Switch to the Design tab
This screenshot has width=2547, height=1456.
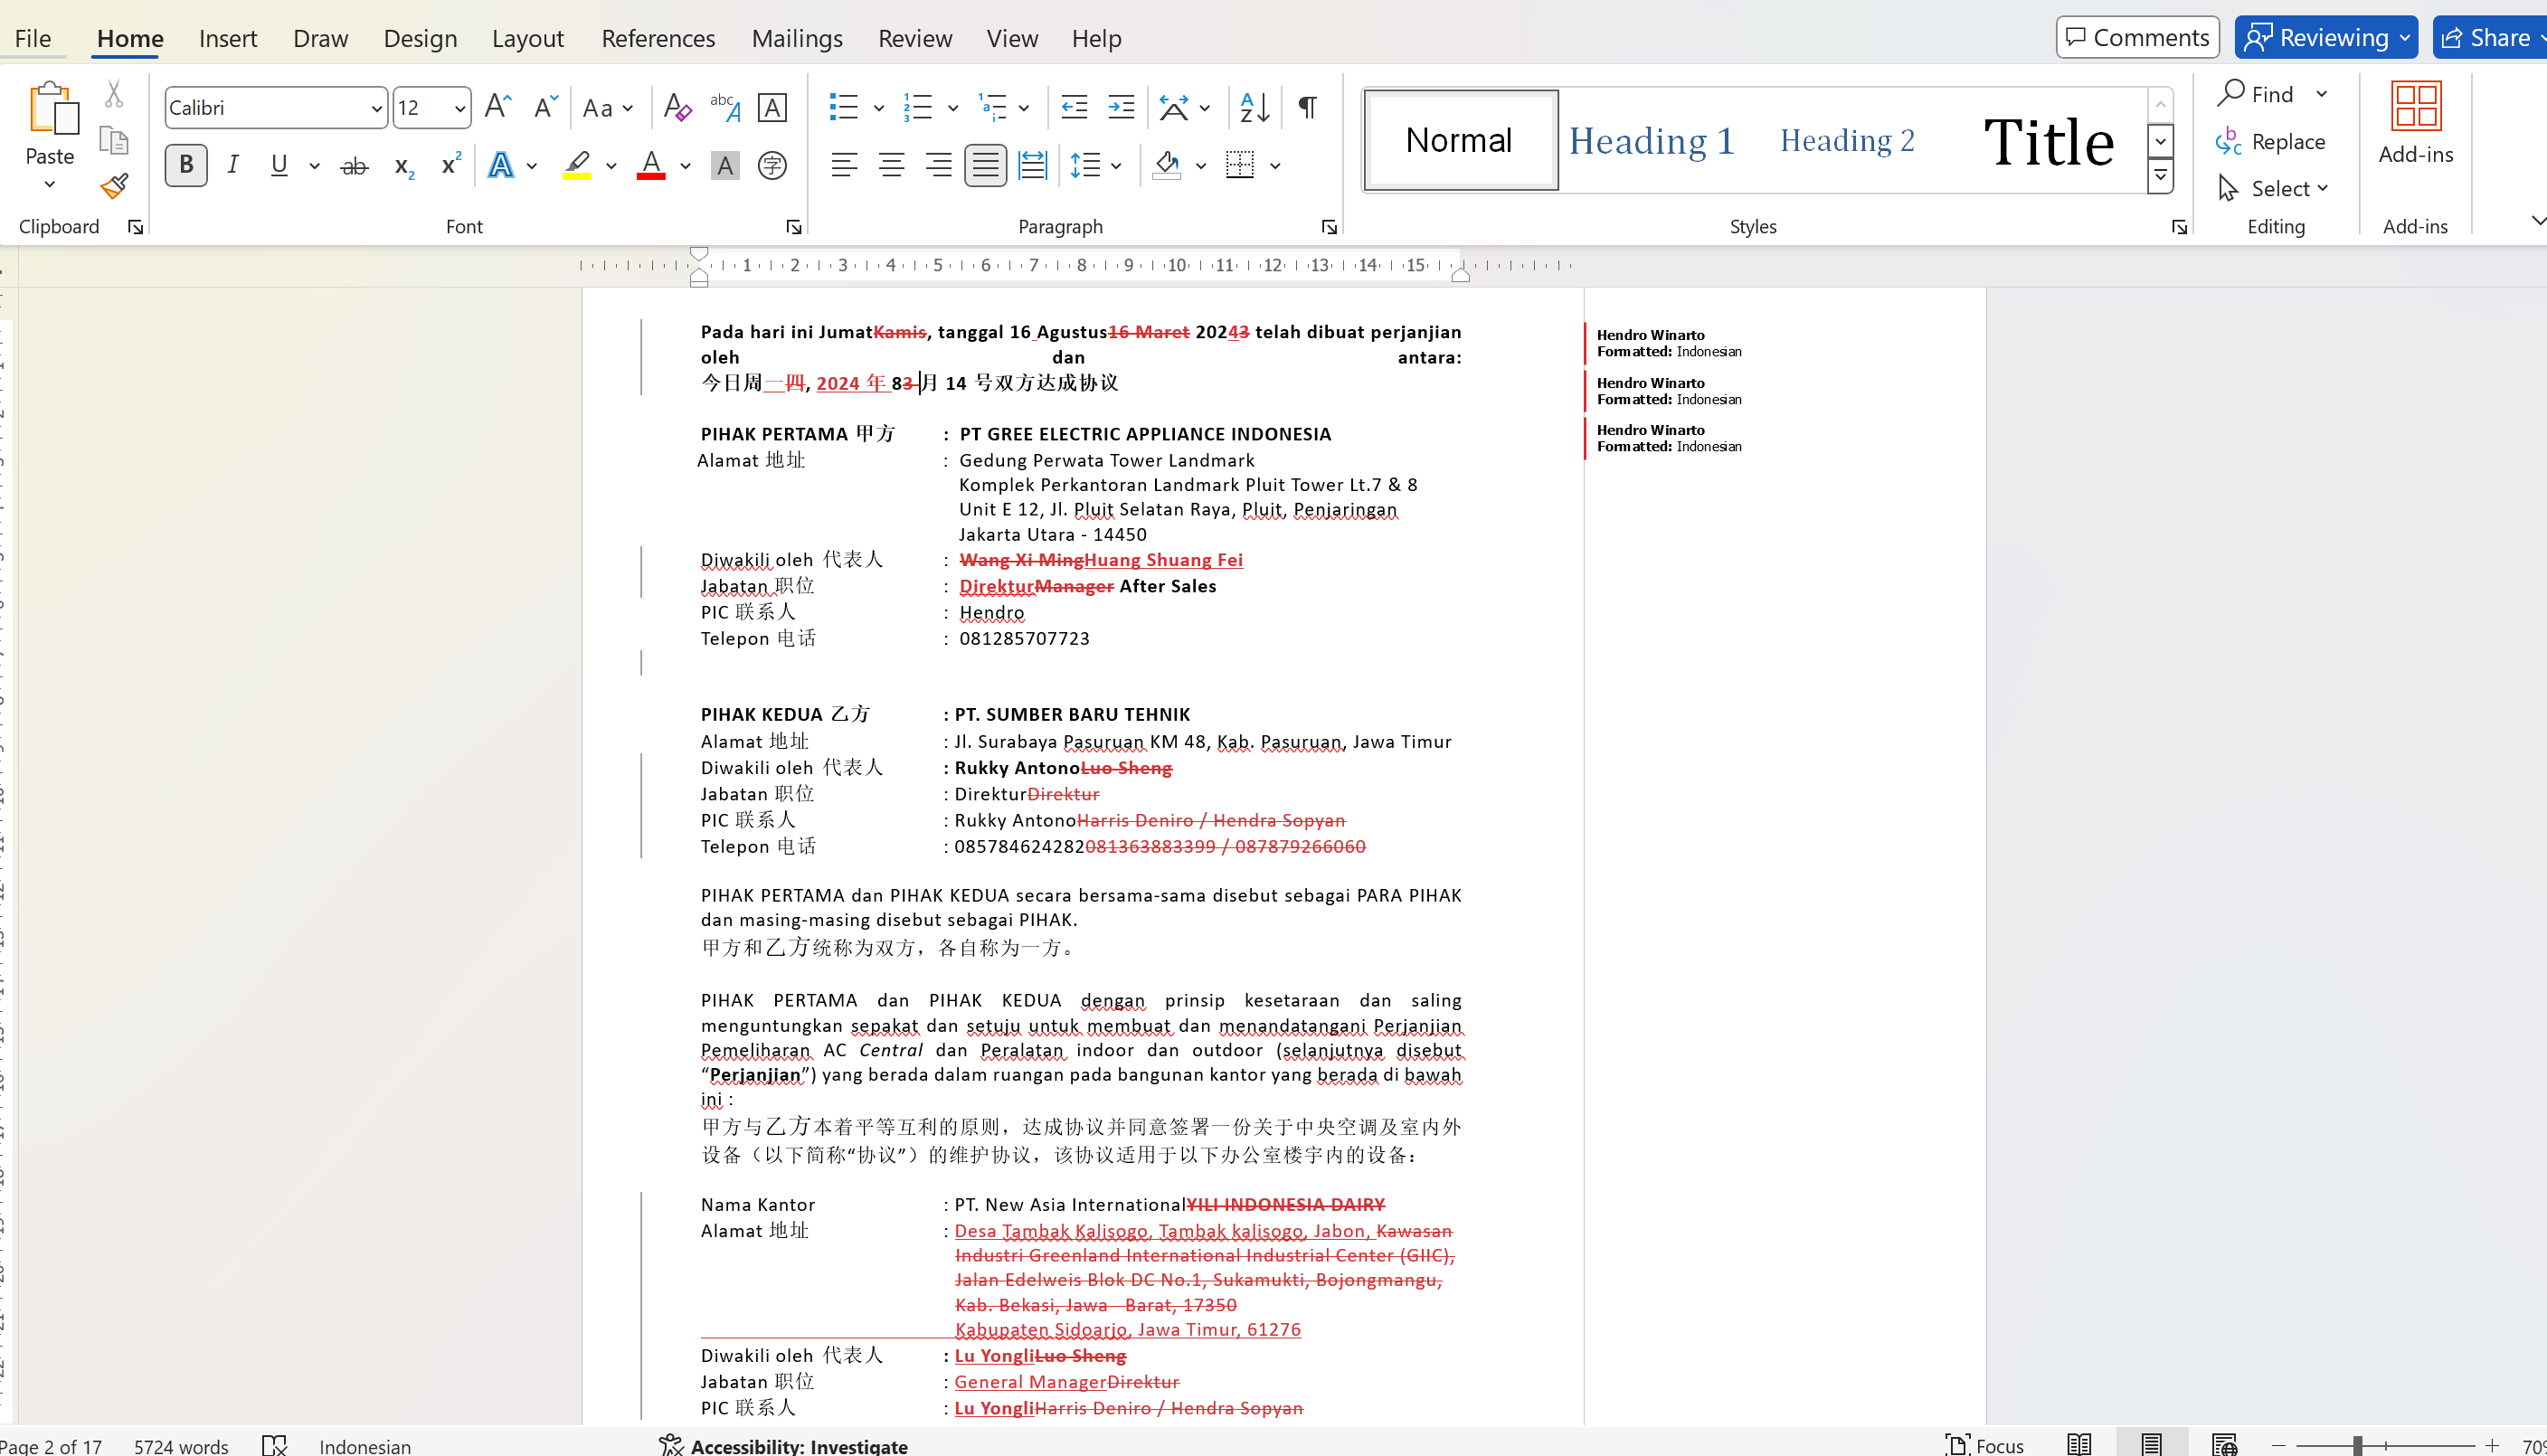coord(420,38)
